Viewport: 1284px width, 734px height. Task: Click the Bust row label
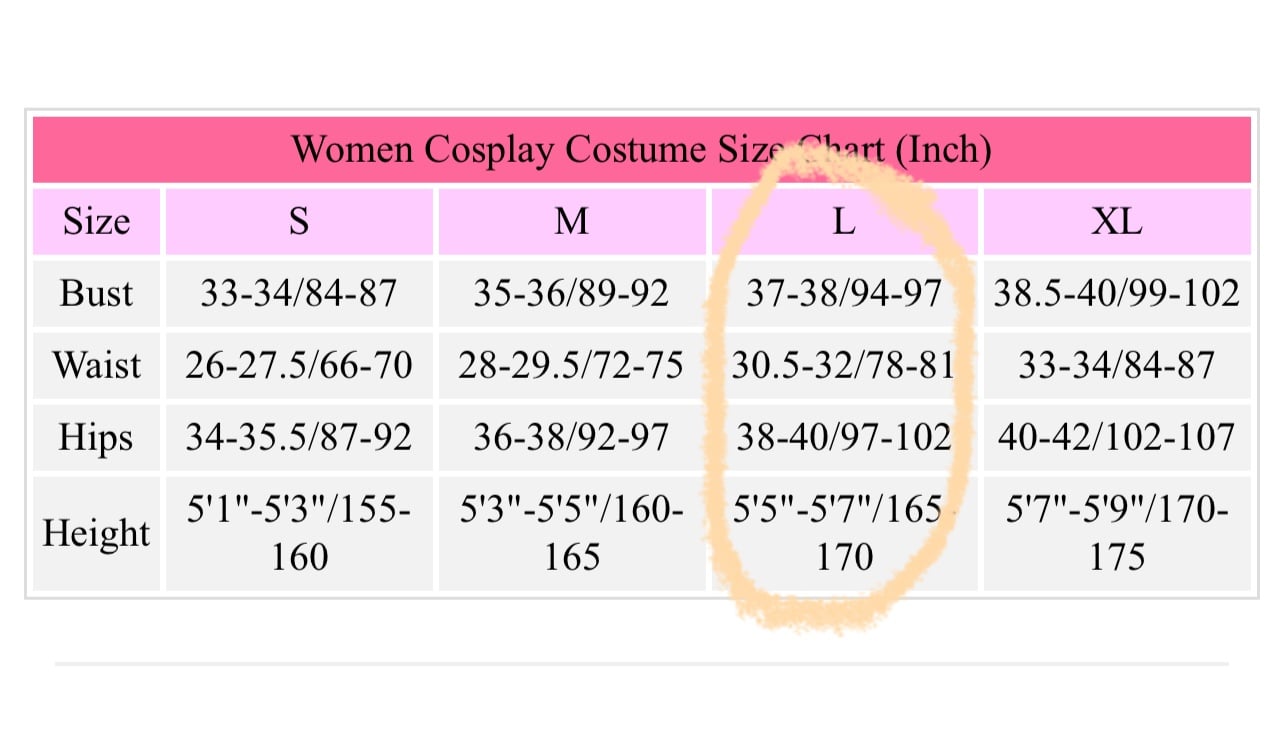(96, 293)
